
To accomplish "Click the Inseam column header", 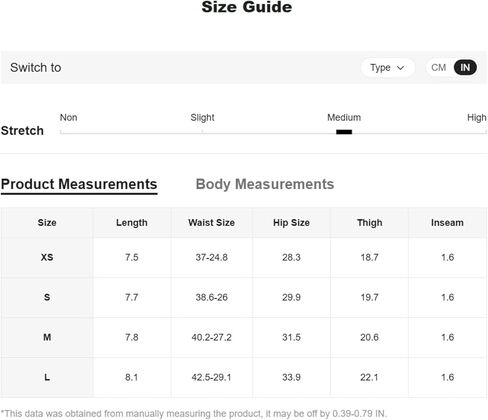I will pyautogui.click(x=447, y=223).
